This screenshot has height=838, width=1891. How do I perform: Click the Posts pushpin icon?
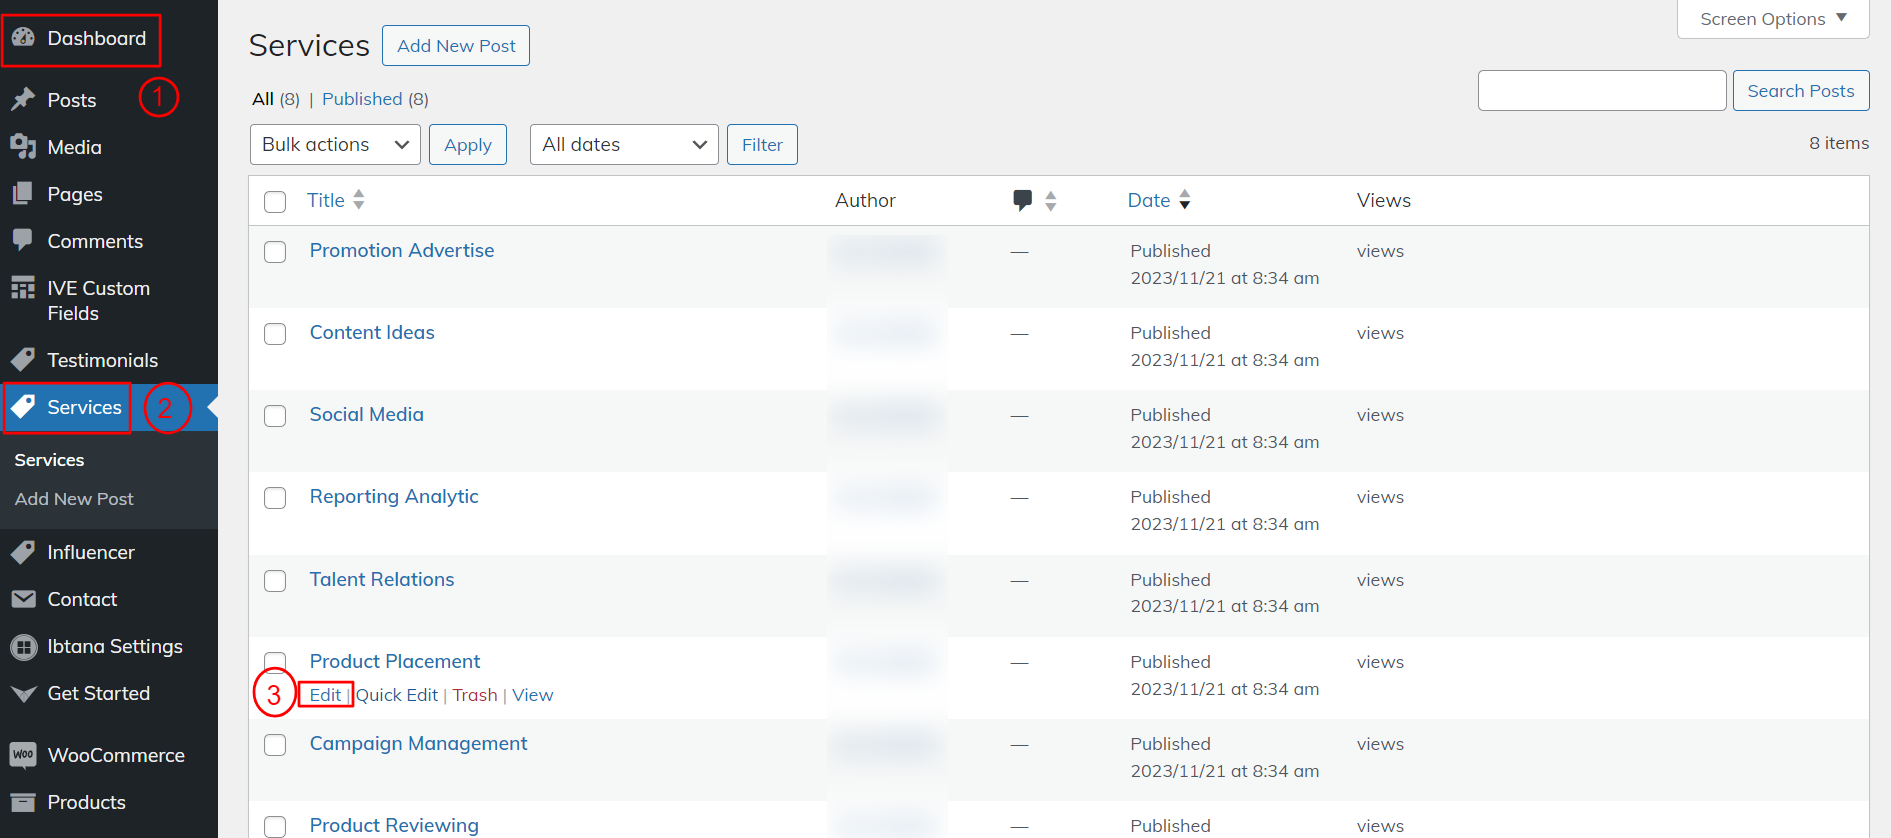coord(23,100)
